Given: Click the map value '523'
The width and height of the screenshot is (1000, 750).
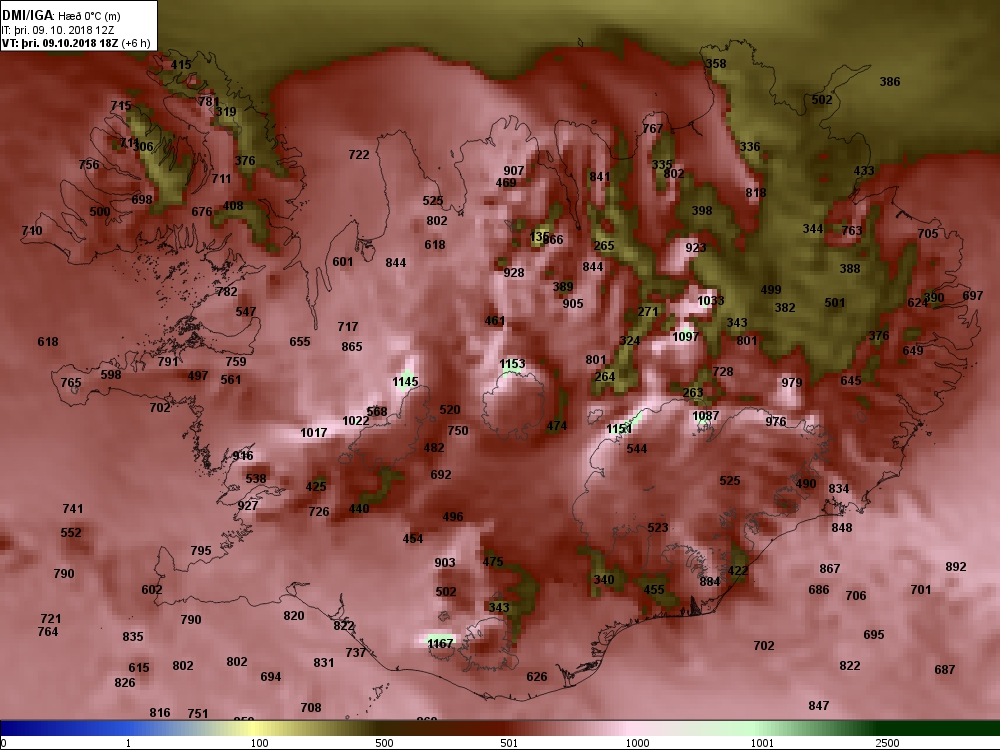Looking at the screenshot, I should [x=658, y=527].
